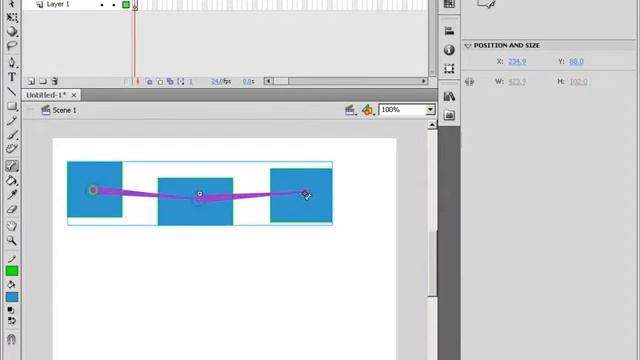Click the fill color bucket icon
This screenshot has height=360, width=640.
(12, 284)
